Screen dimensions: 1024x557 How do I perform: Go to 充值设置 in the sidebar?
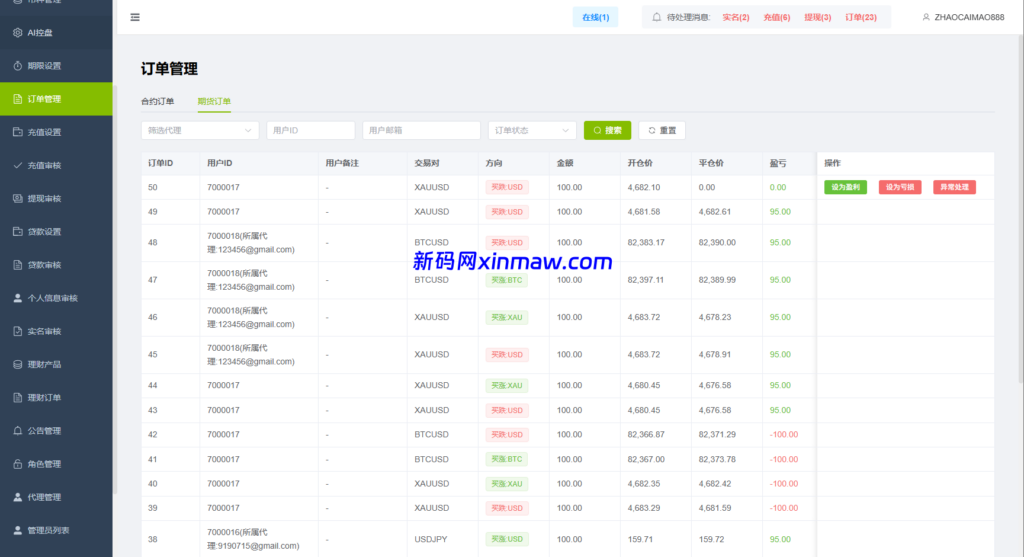(x=56, y=132)
